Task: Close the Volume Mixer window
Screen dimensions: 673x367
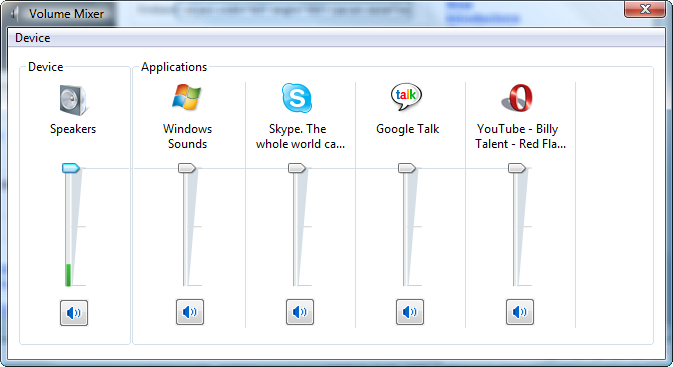Action: 645,9
